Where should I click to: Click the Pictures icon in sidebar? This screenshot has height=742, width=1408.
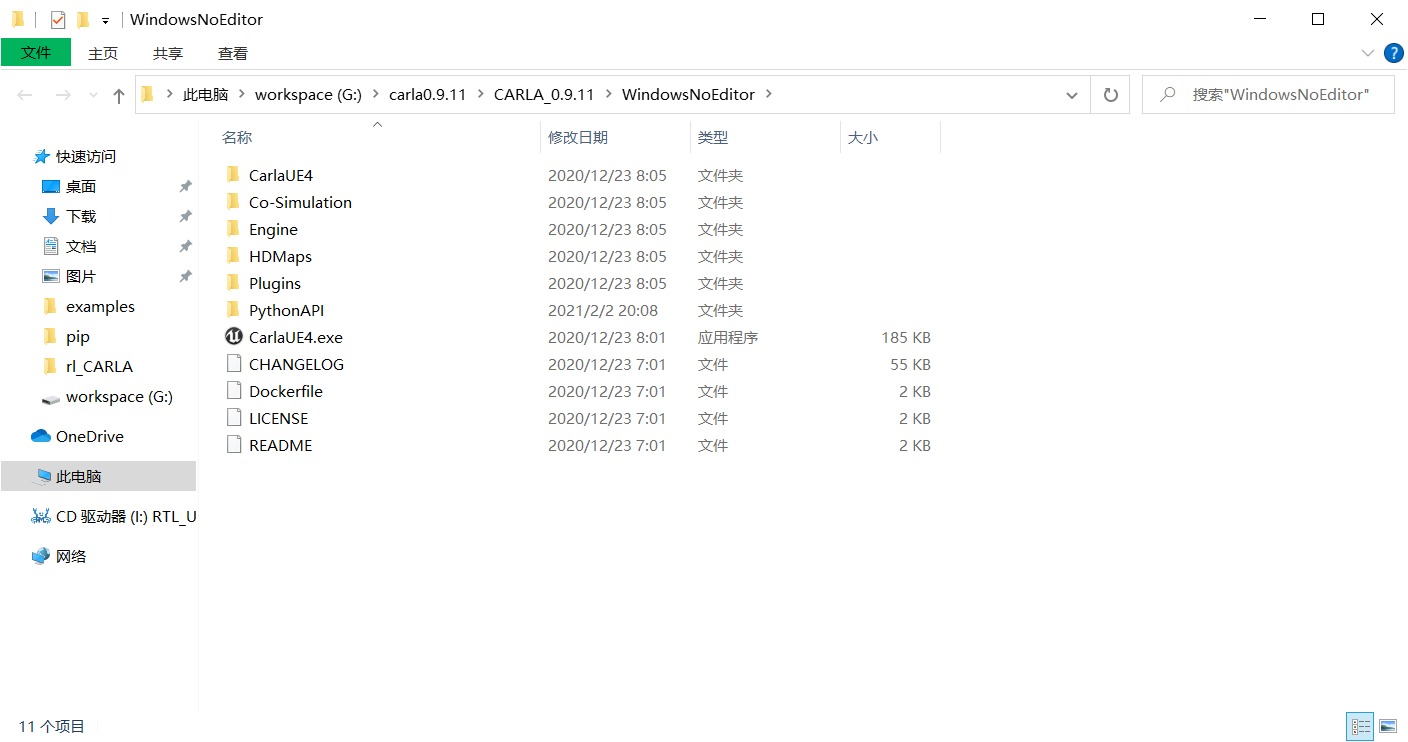point(51,276)
